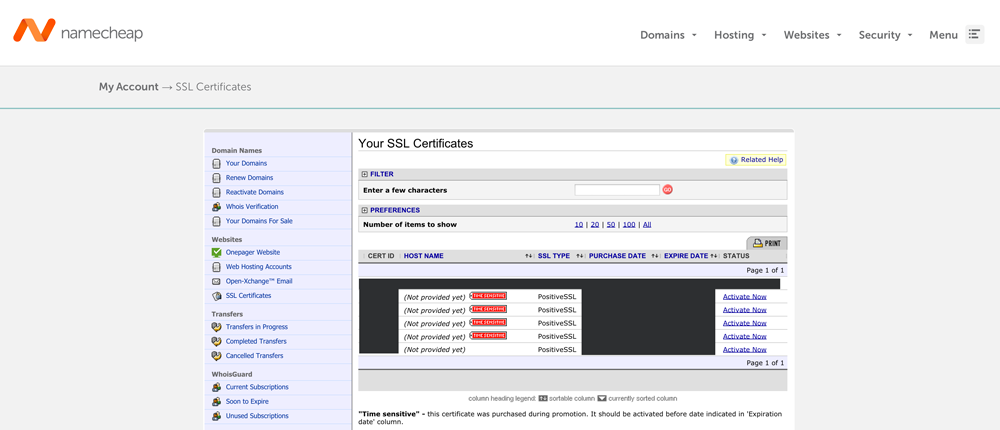Show 100 items per page

pos(629,225)
